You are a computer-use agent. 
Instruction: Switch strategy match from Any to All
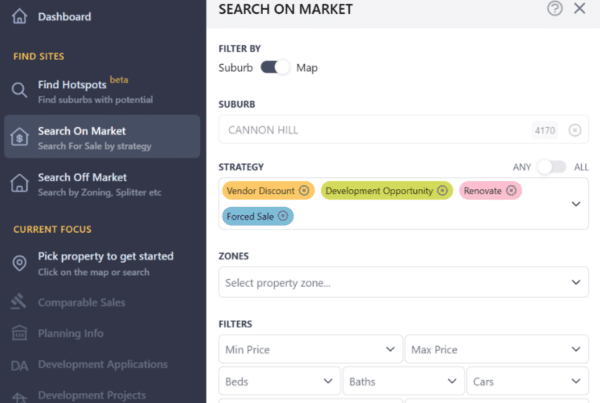coord(551,166)
